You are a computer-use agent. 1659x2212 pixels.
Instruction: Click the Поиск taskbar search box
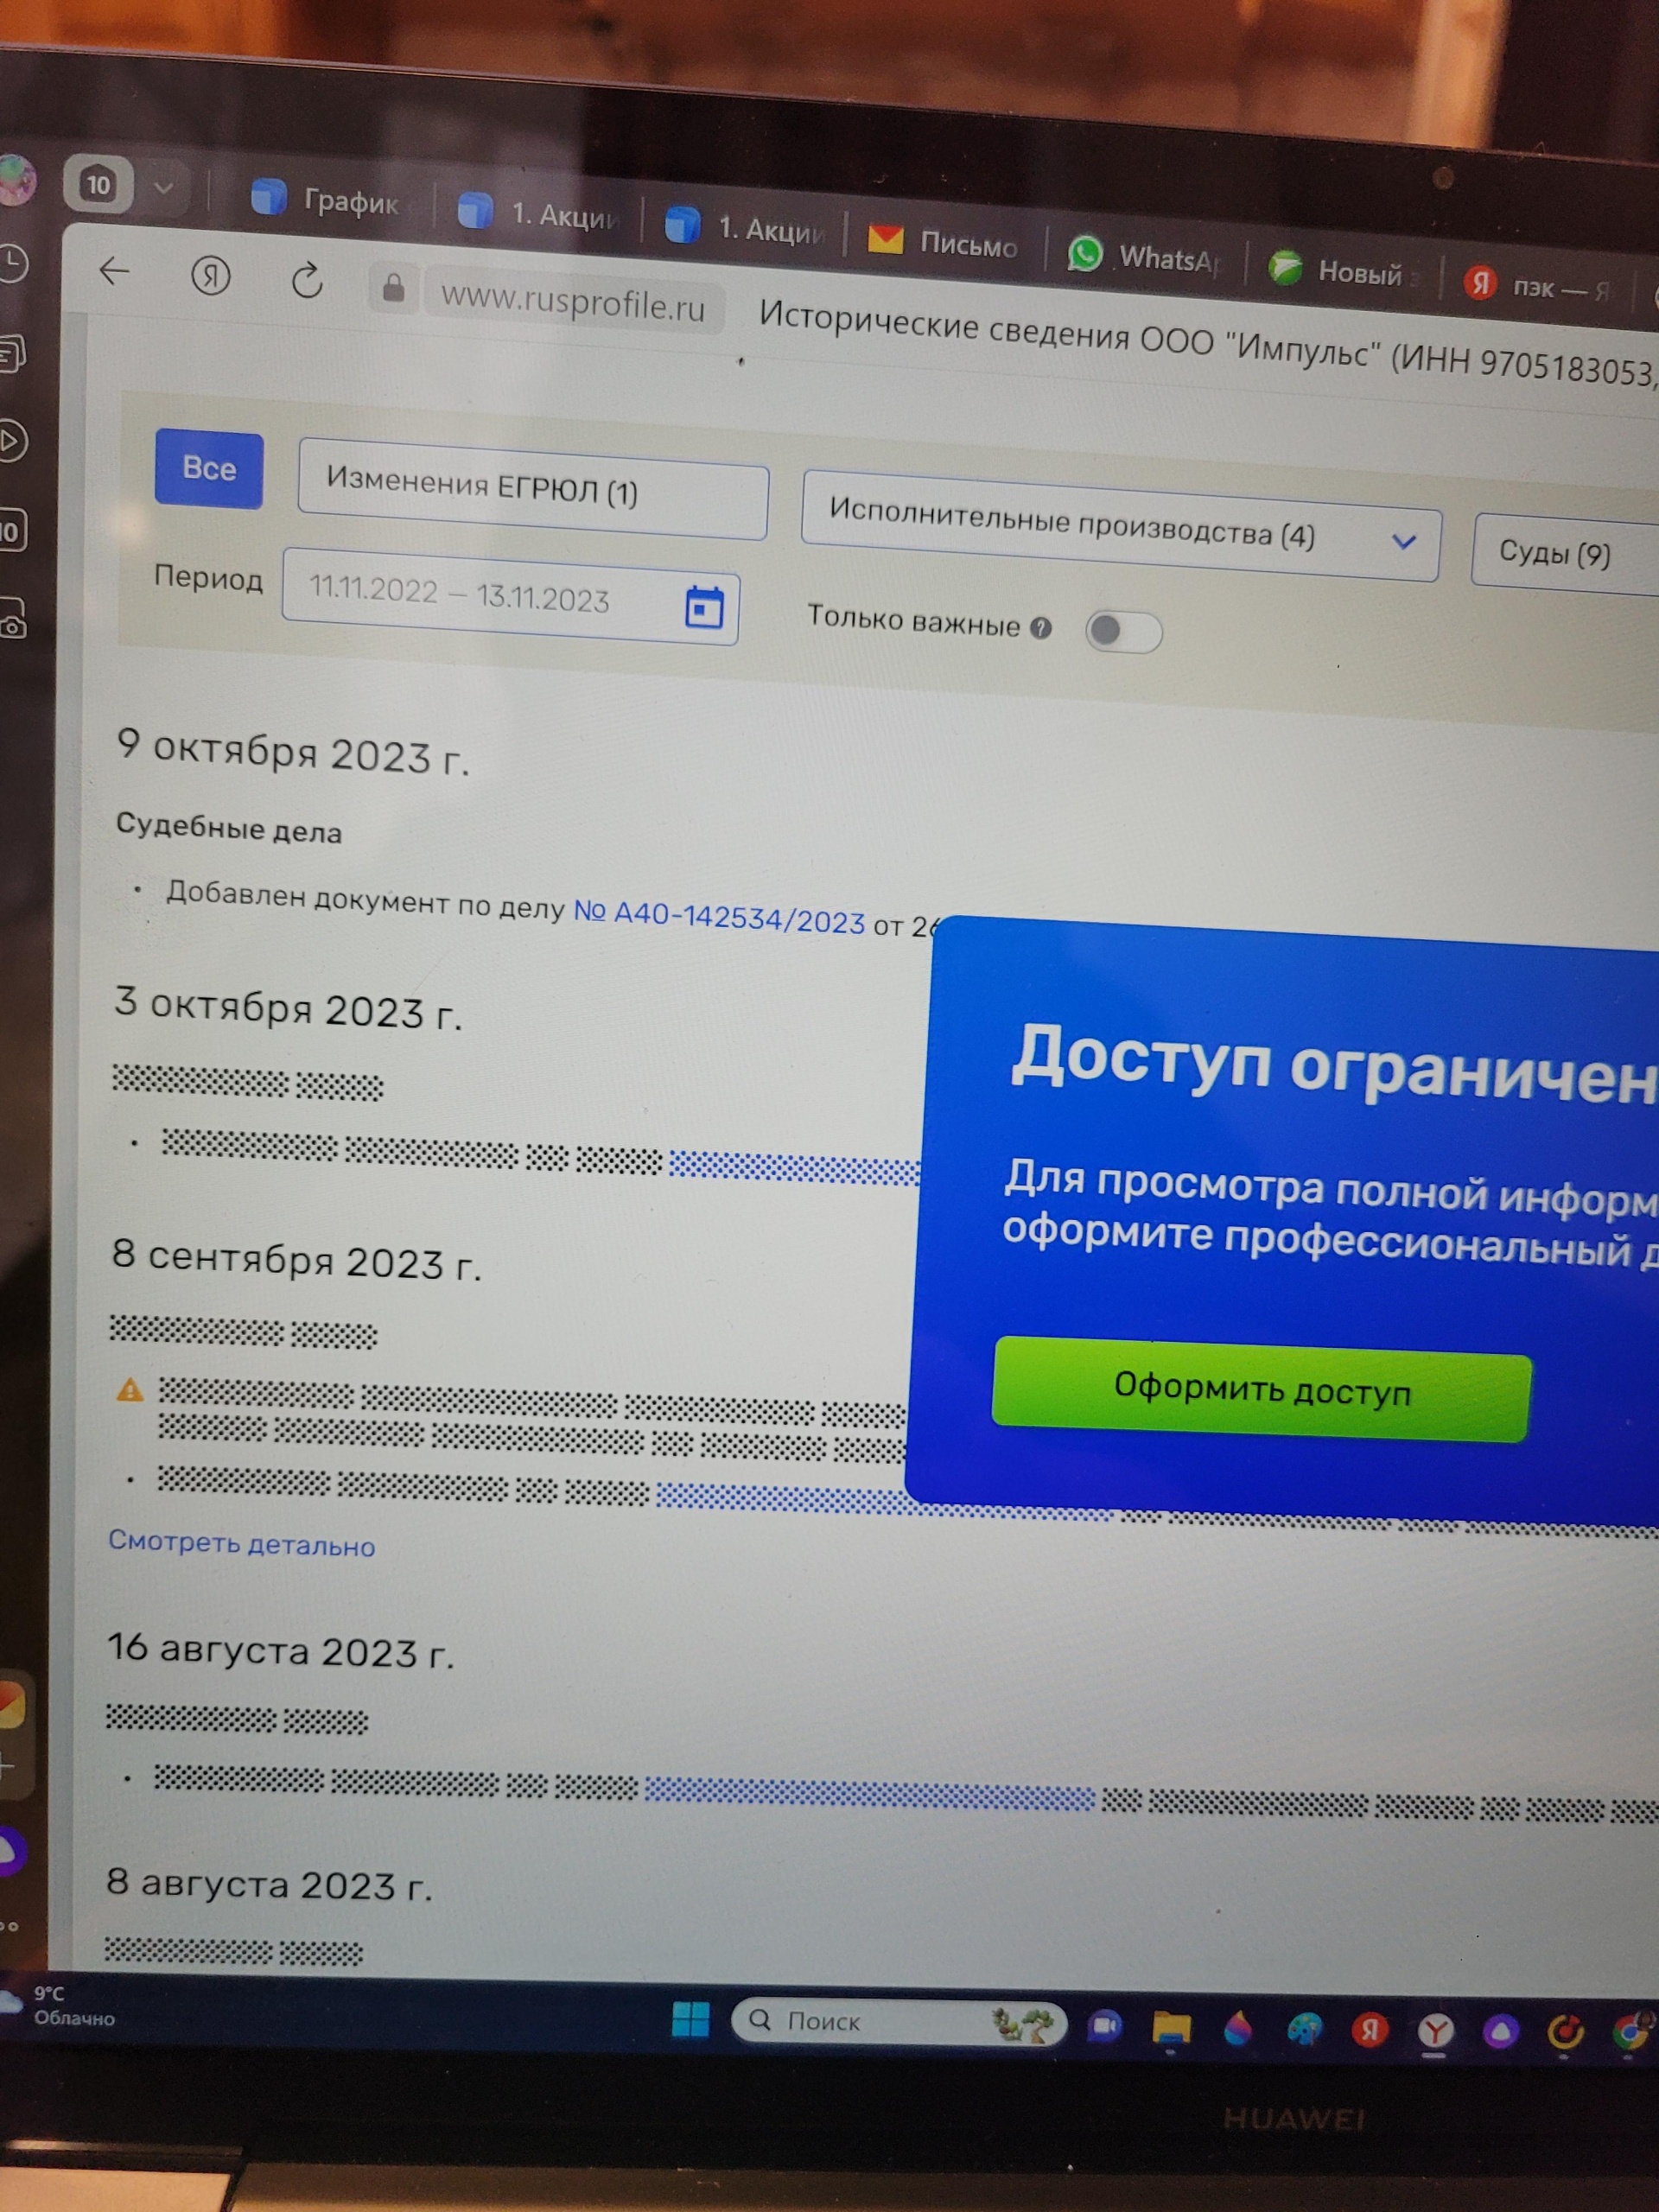coord(899,2021)
